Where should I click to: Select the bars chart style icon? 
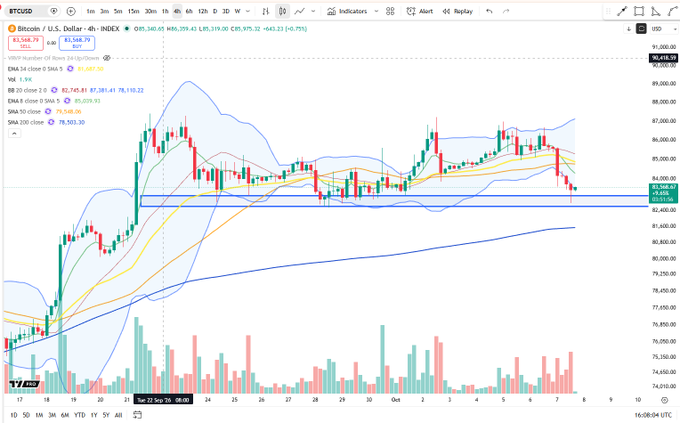click(x=266, y=11)
